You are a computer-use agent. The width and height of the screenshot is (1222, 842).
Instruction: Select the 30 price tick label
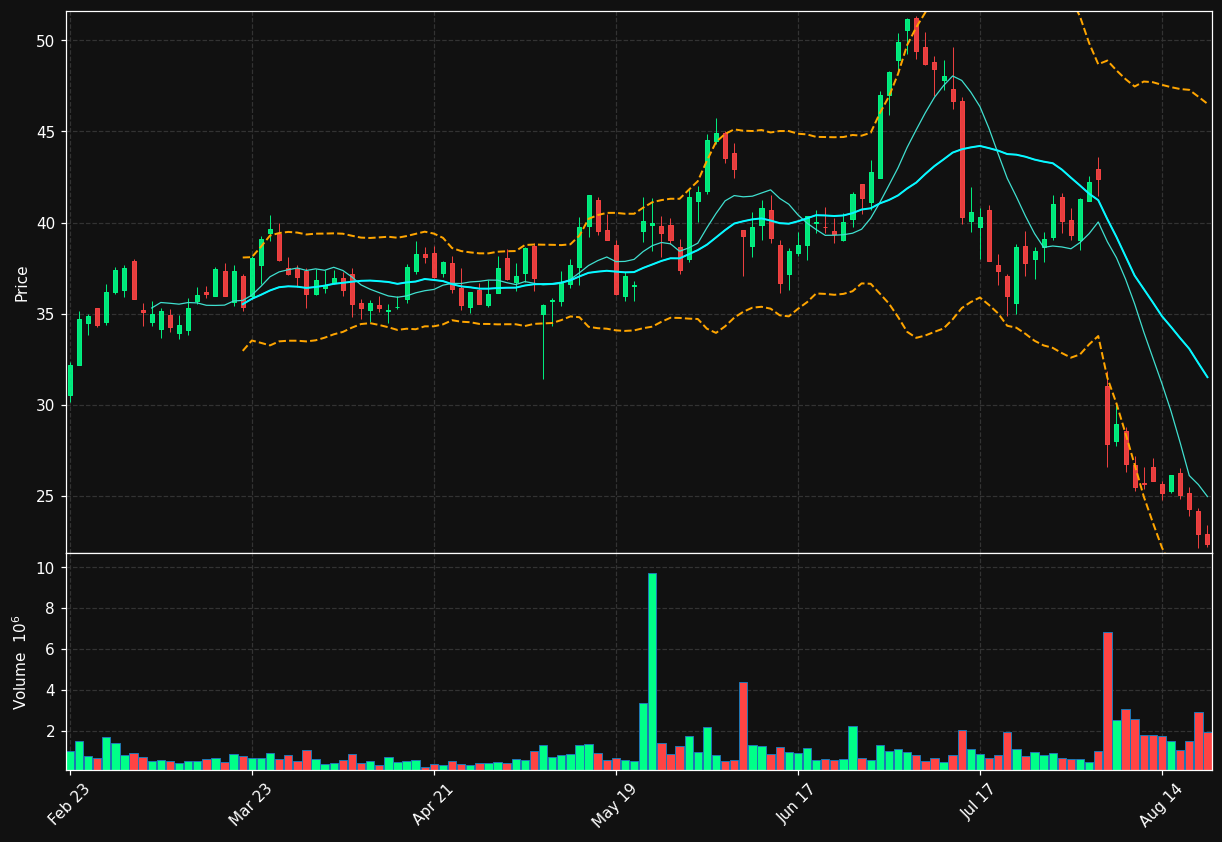(48, 405)
